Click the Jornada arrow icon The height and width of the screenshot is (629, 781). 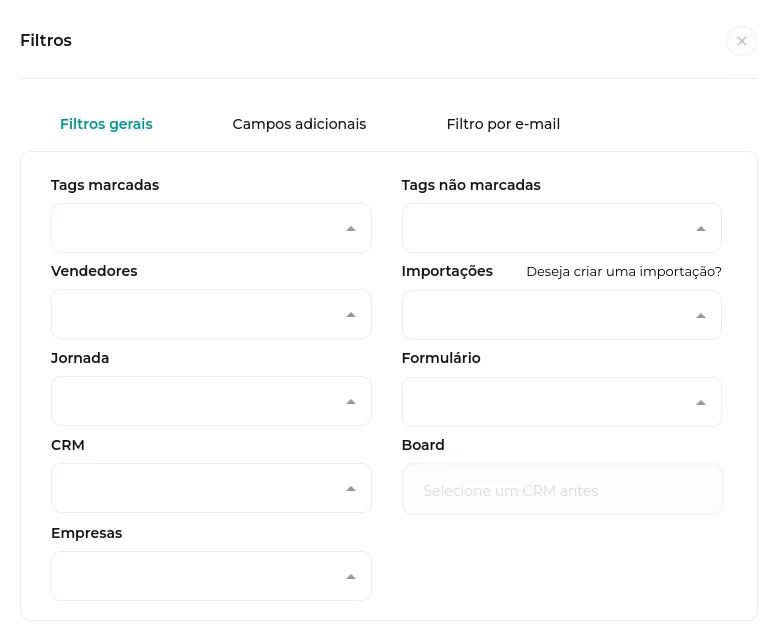(351, 402)
